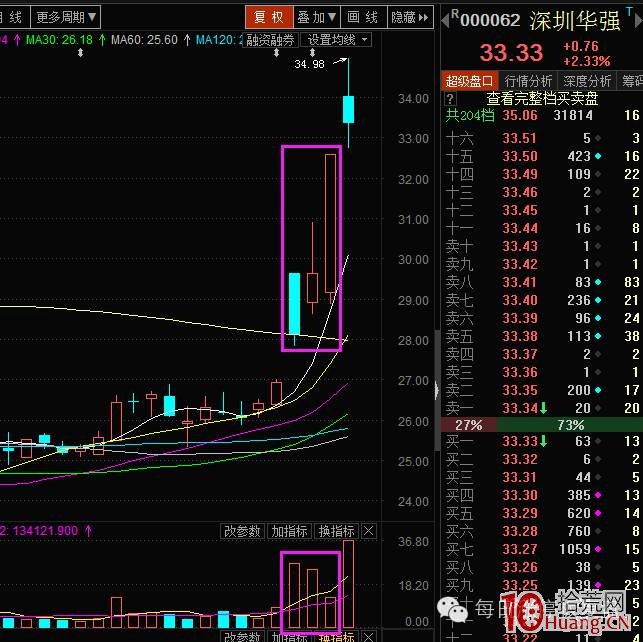
Task: Click the info marker below 设置均线 dropdown
Action: point(312,52)
